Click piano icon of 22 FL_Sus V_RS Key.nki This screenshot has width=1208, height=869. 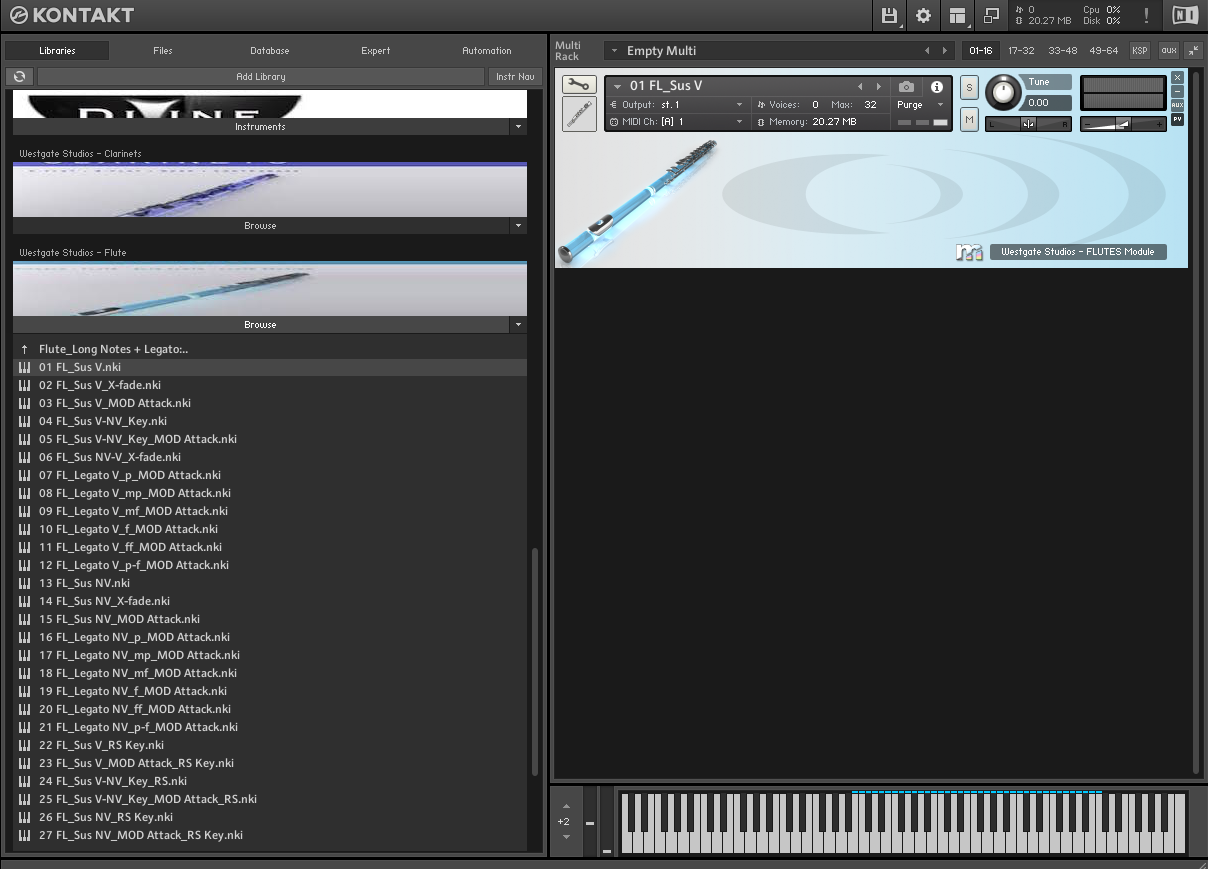(x=24, y=745)
